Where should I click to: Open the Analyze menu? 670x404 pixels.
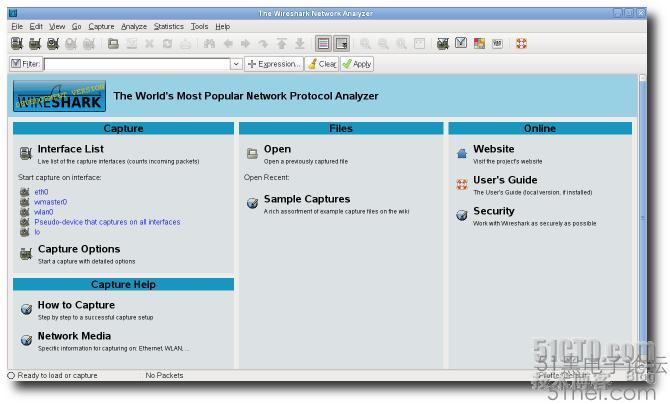(x=134, y=27)
